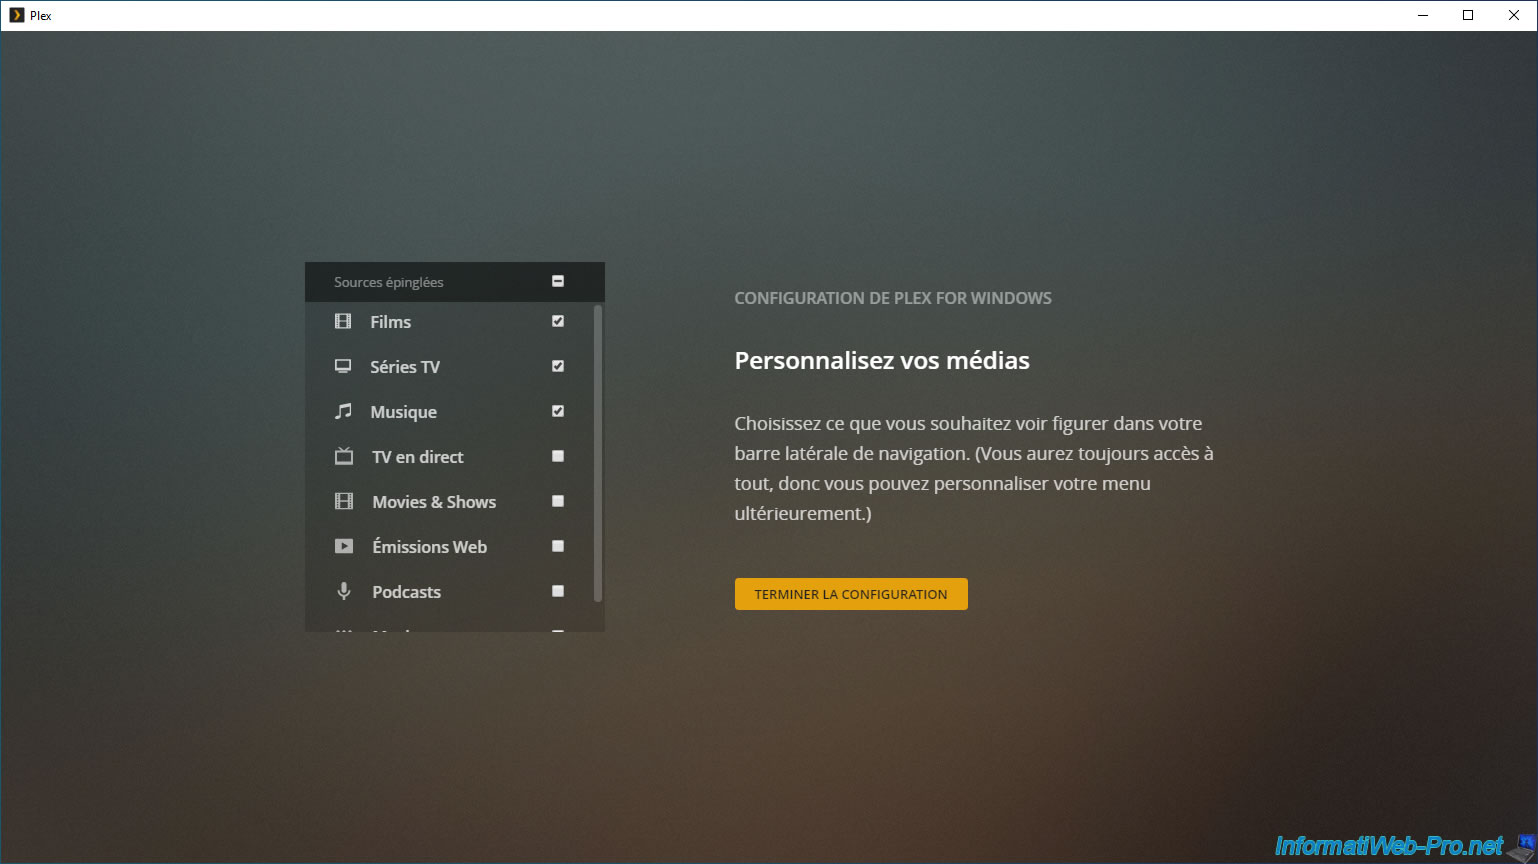Click the Plex logo in the title bar
The width and height of the screenshot is (1538, 864).
pos(16,15)
